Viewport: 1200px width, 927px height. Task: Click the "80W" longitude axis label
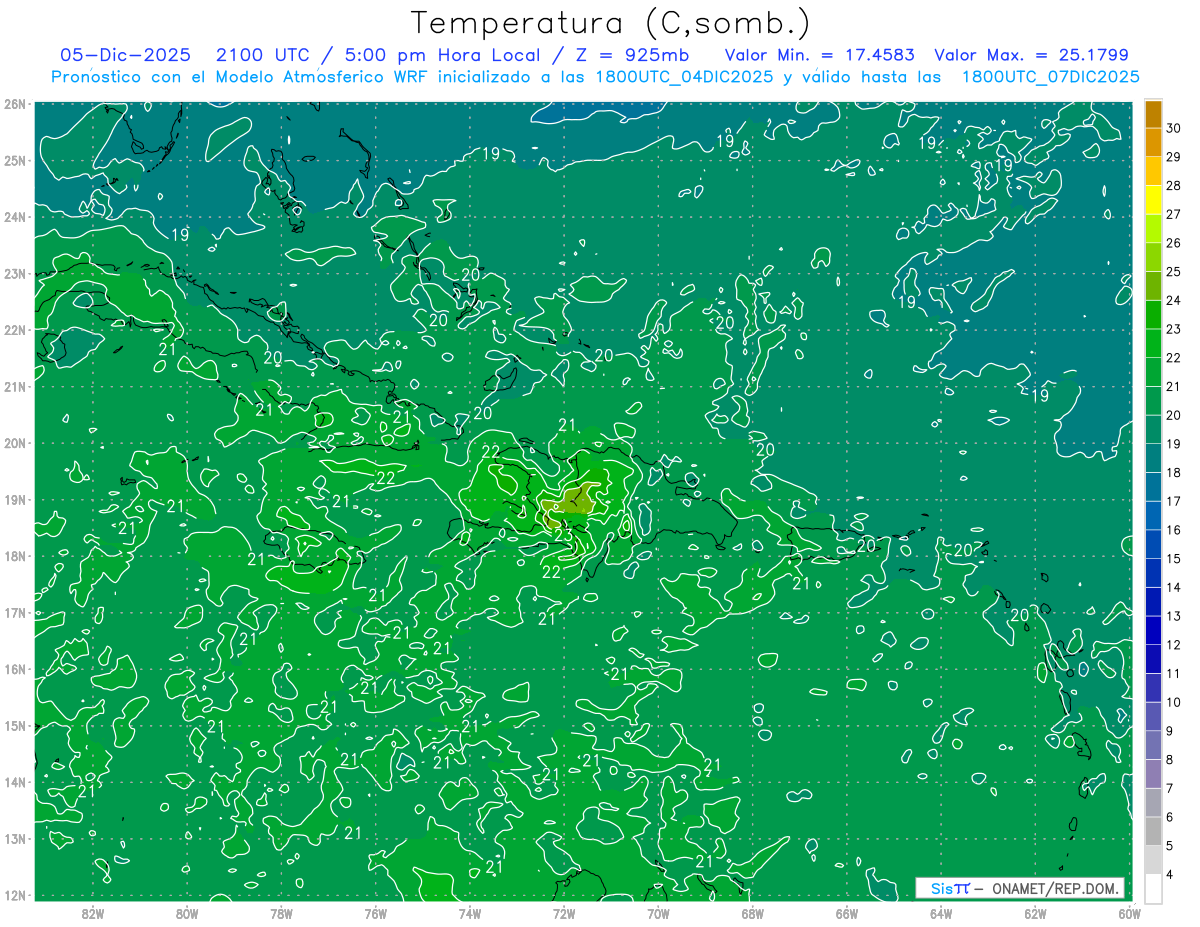[x=187, y=913]
